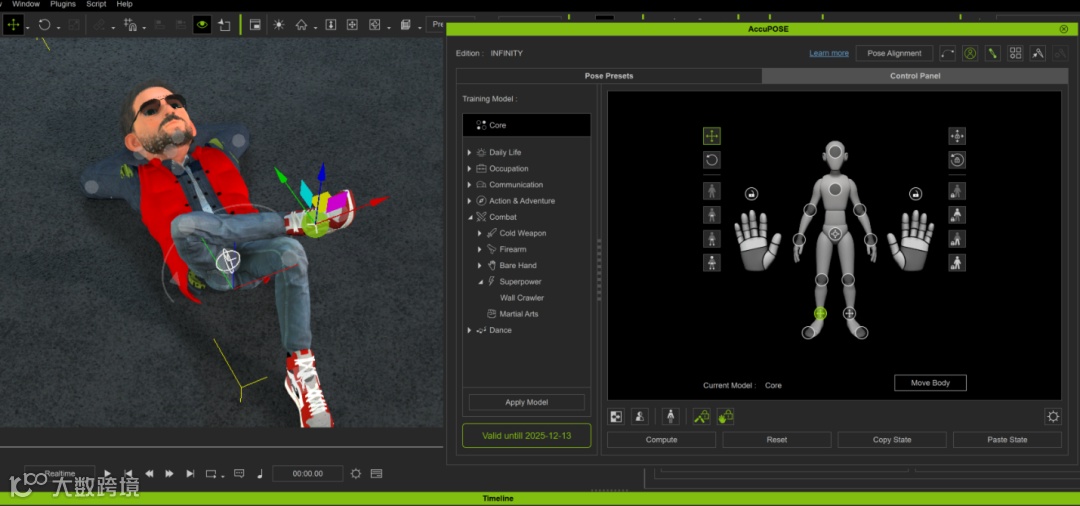
Task: Select the Wall Crawler model
Action: 521,298
